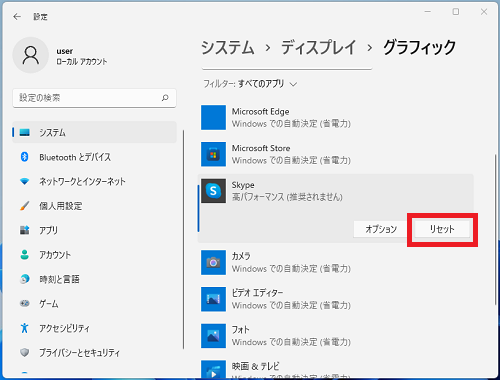
Task: Open ネットワークとインターネット settings
Action: 94,181
